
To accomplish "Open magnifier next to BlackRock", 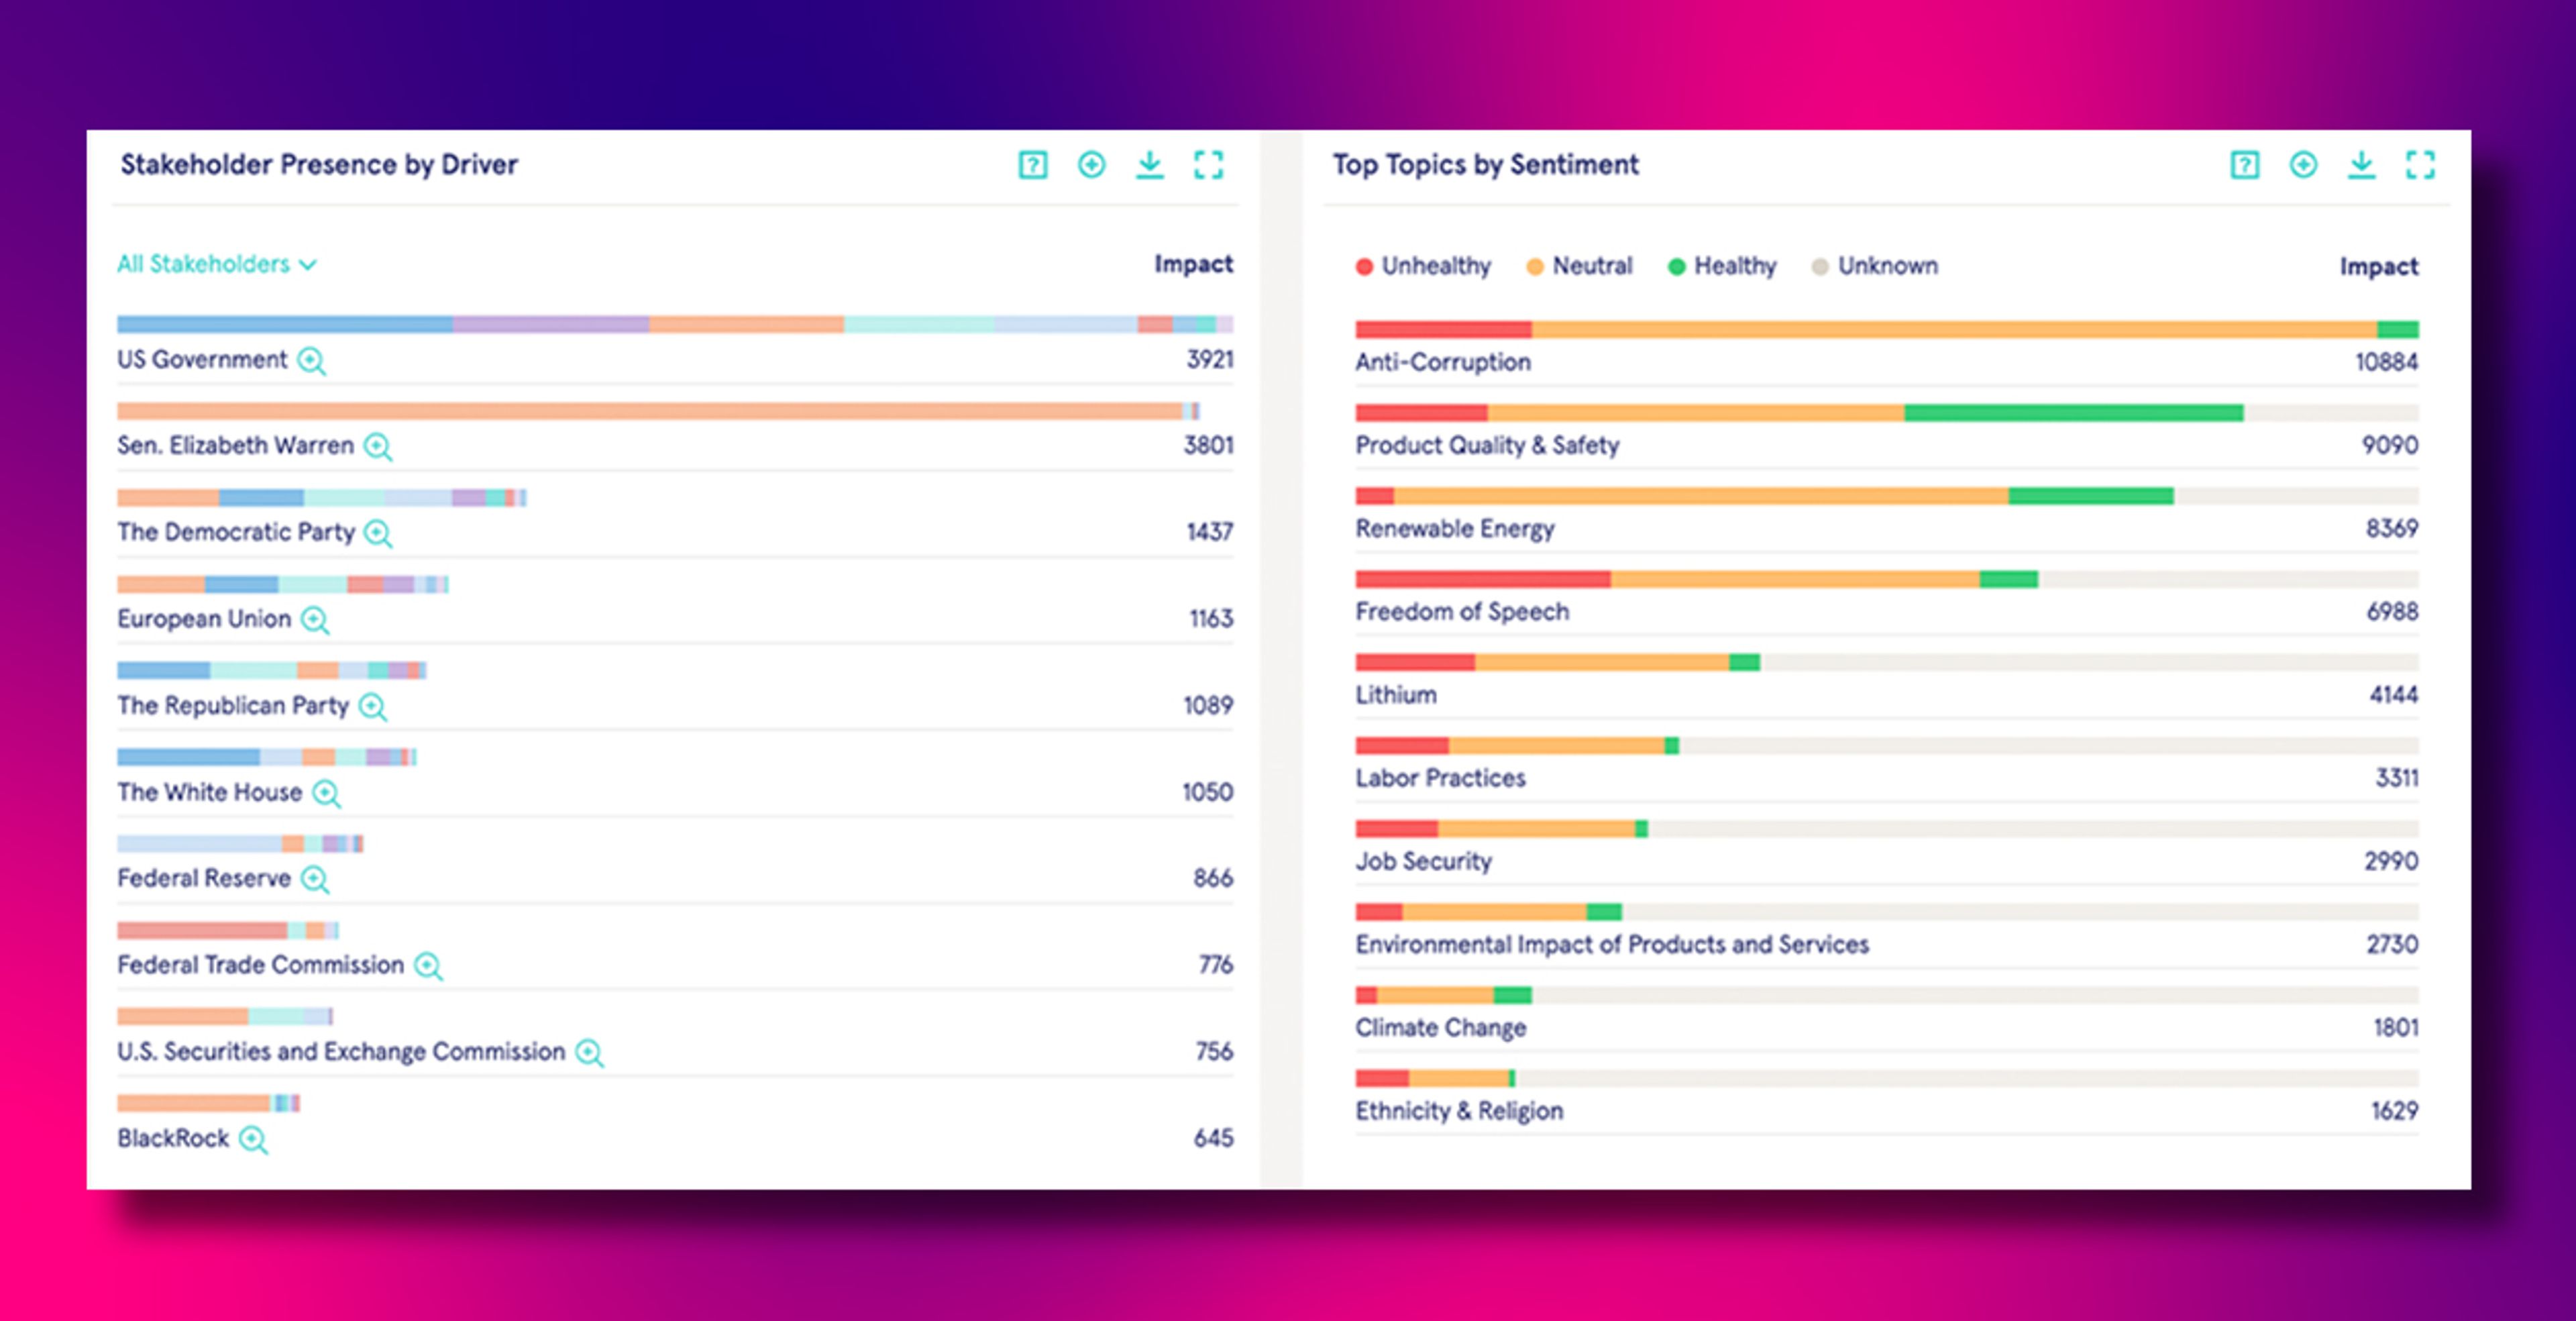I will [253, 1140].
